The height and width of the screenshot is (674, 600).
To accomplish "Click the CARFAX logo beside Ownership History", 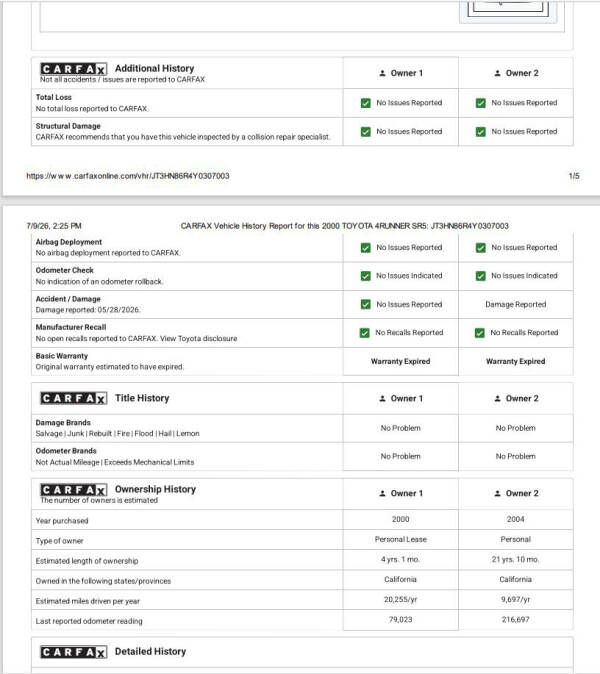I will 73,490.
